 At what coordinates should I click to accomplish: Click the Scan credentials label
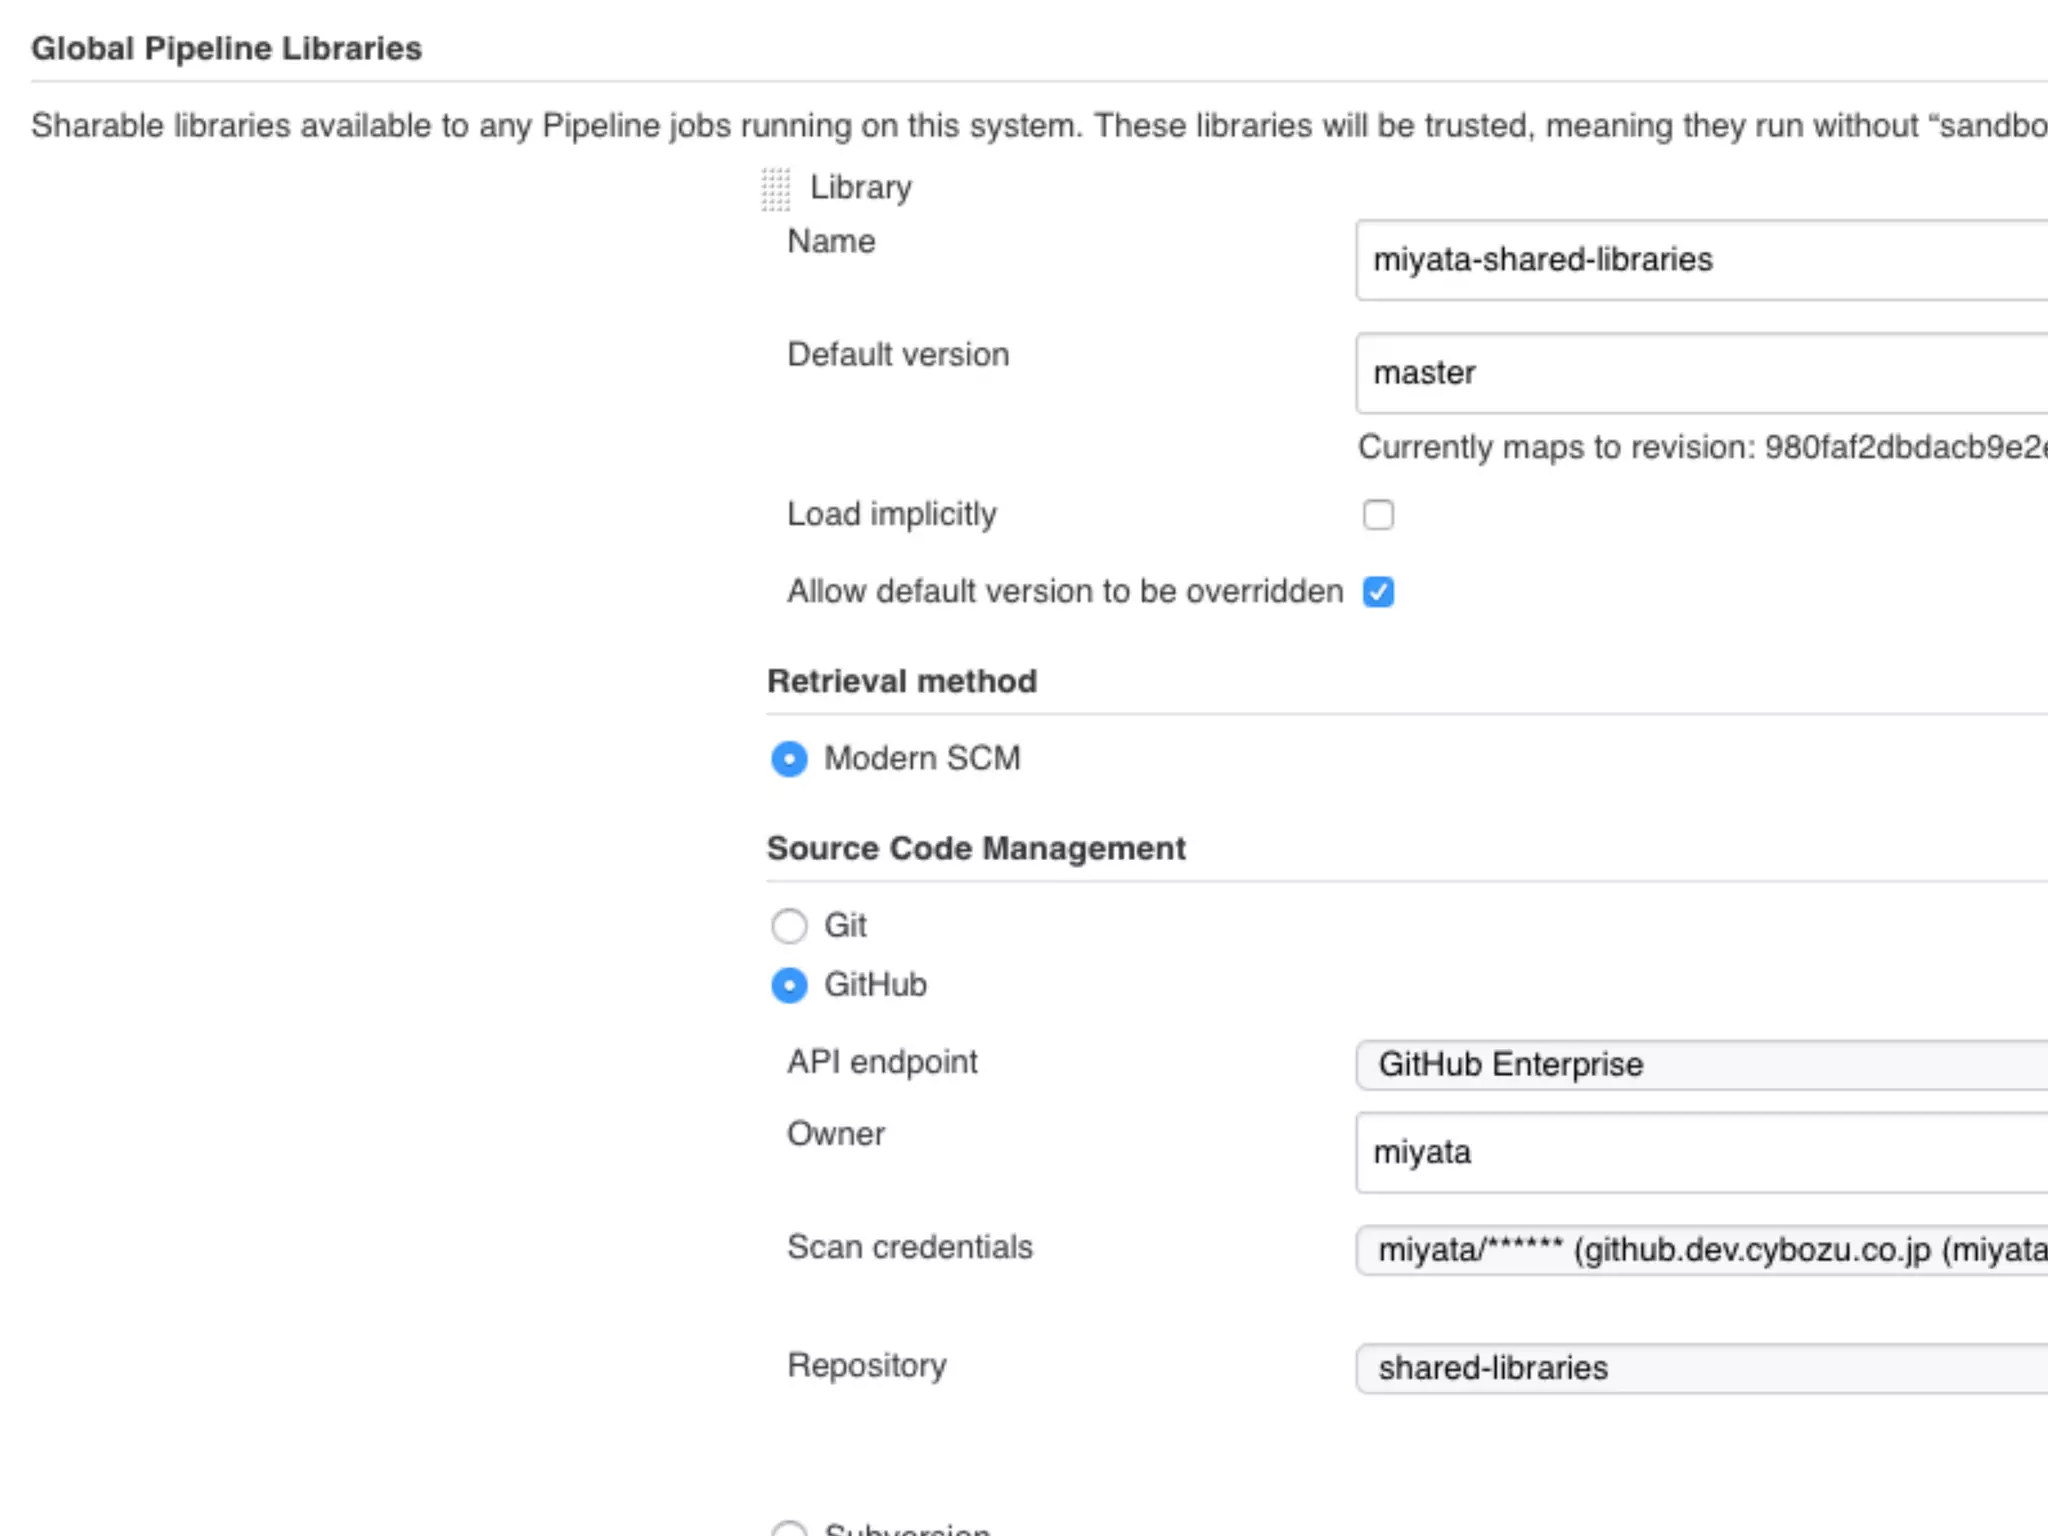pos(909,1247)
